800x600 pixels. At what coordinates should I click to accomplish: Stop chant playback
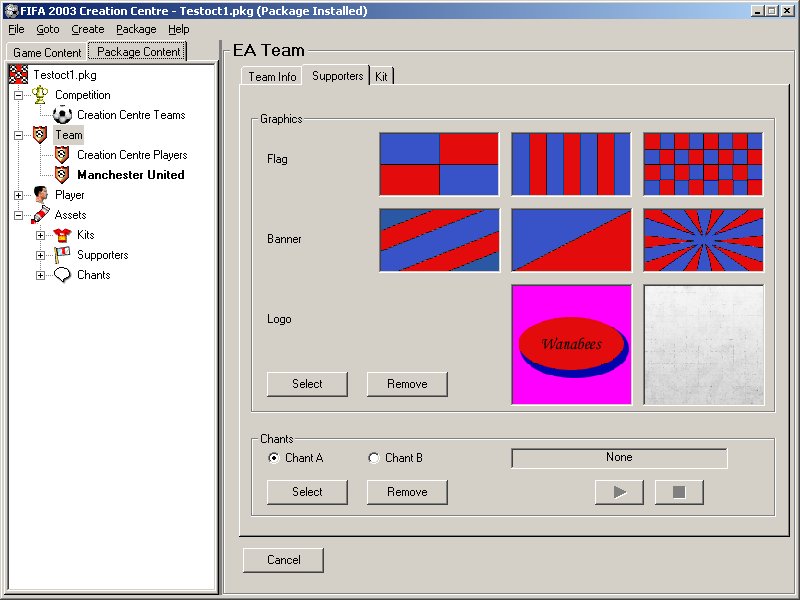[x=679, y=492]
